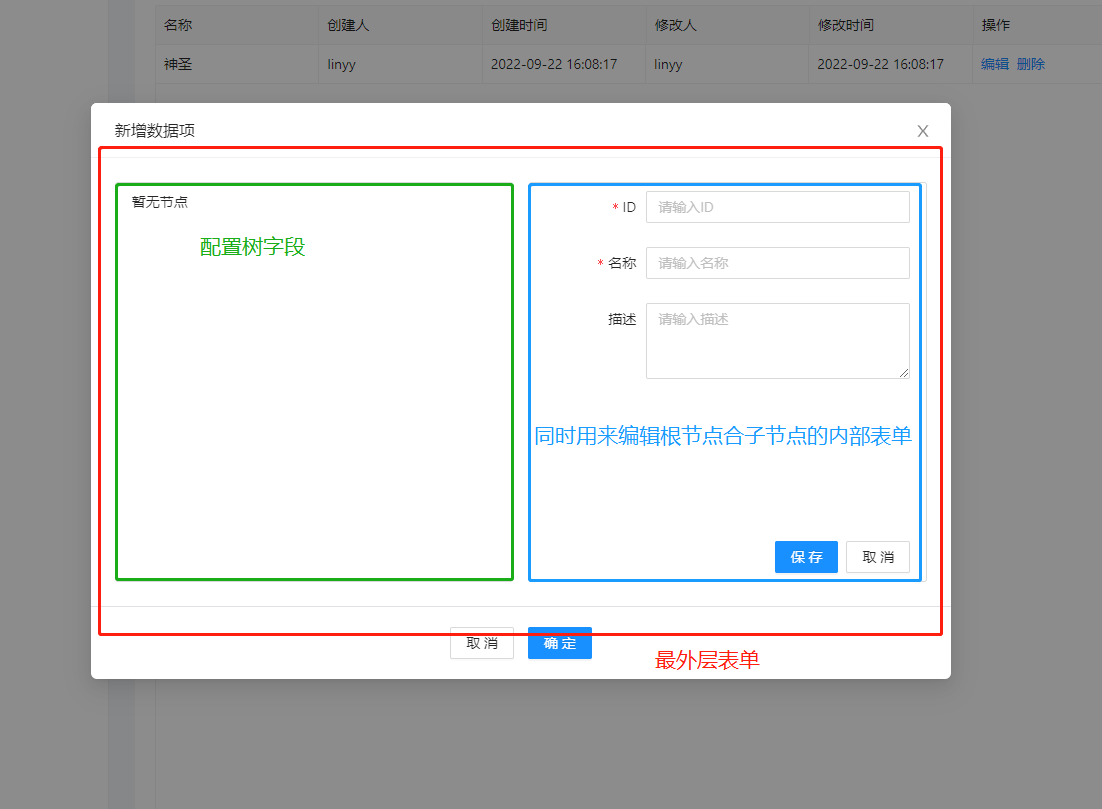Click the 创建人 column header

click(x=348, y=25)
